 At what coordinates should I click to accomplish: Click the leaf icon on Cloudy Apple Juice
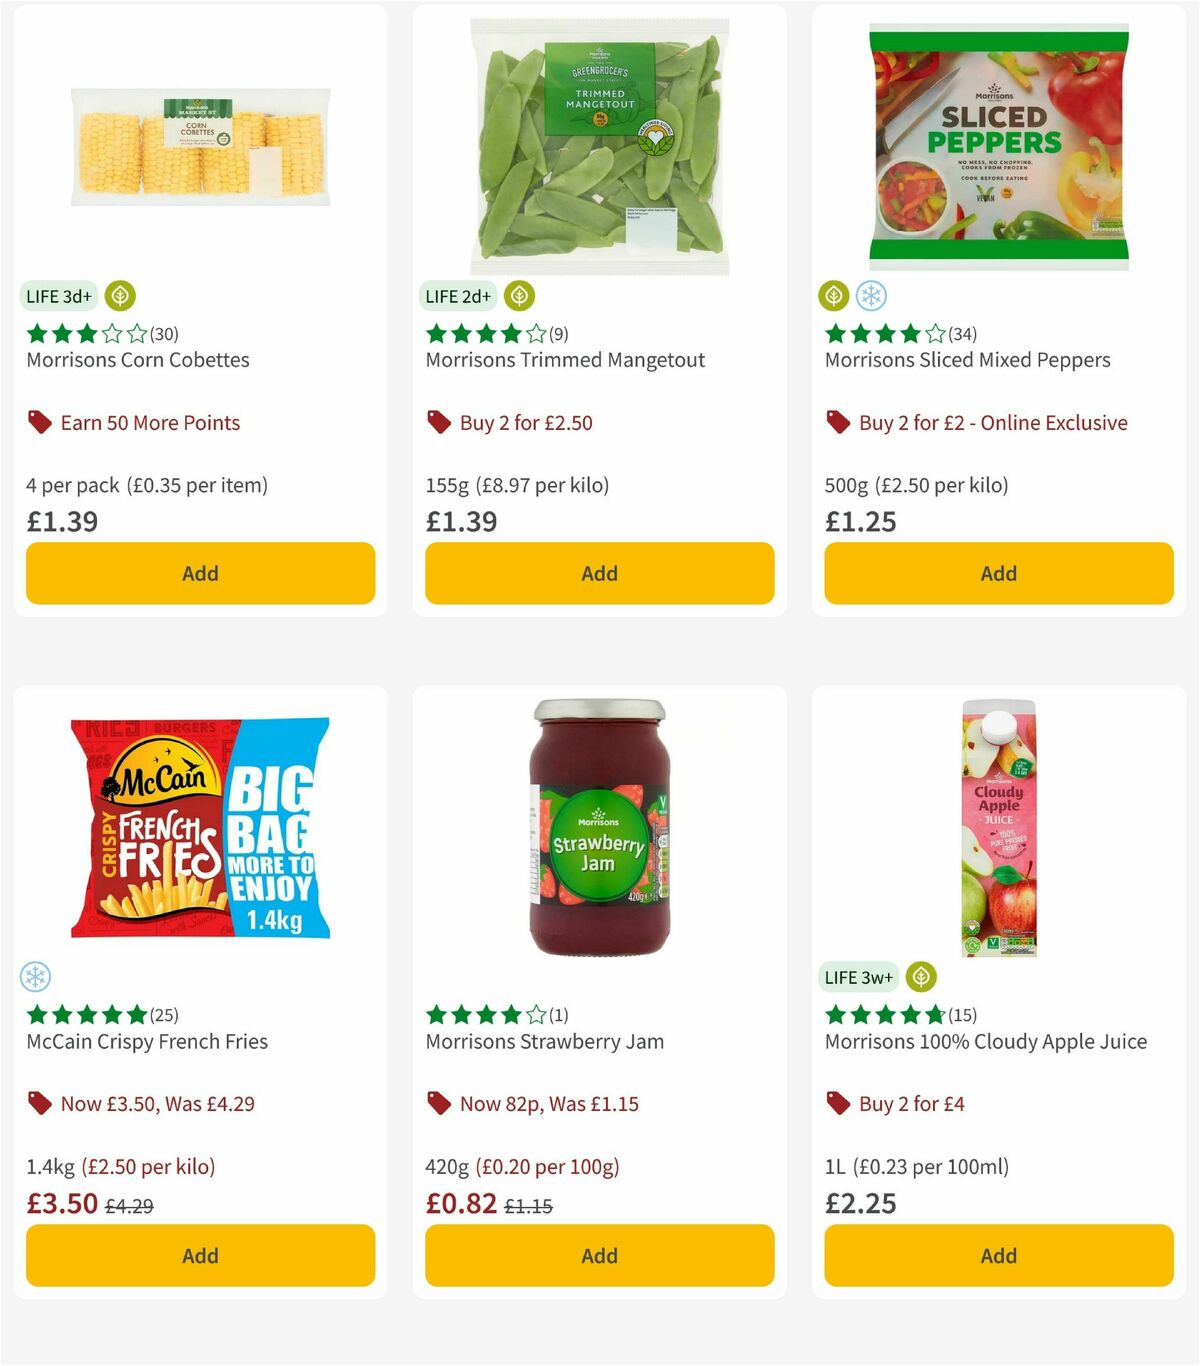pyautogui.click(x=921, y=977)
